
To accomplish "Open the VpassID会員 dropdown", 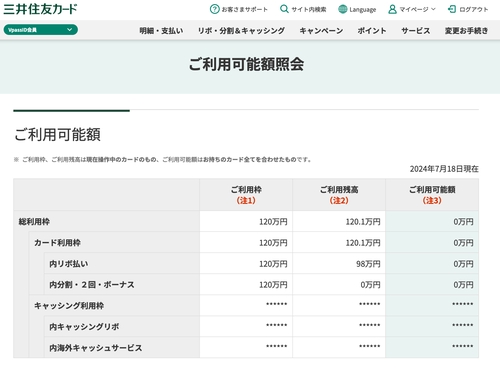I will coord(41,30).
